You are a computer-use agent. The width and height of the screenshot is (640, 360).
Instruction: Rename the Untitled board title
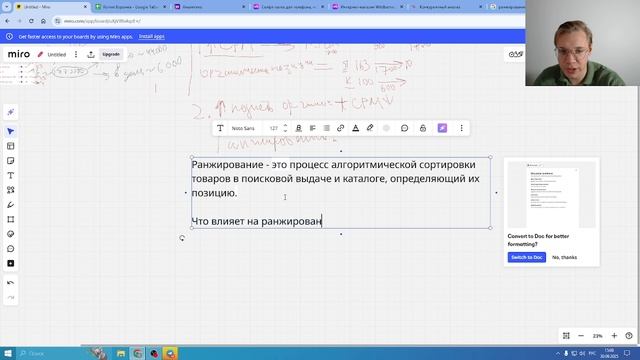click(x=56, y=54)
